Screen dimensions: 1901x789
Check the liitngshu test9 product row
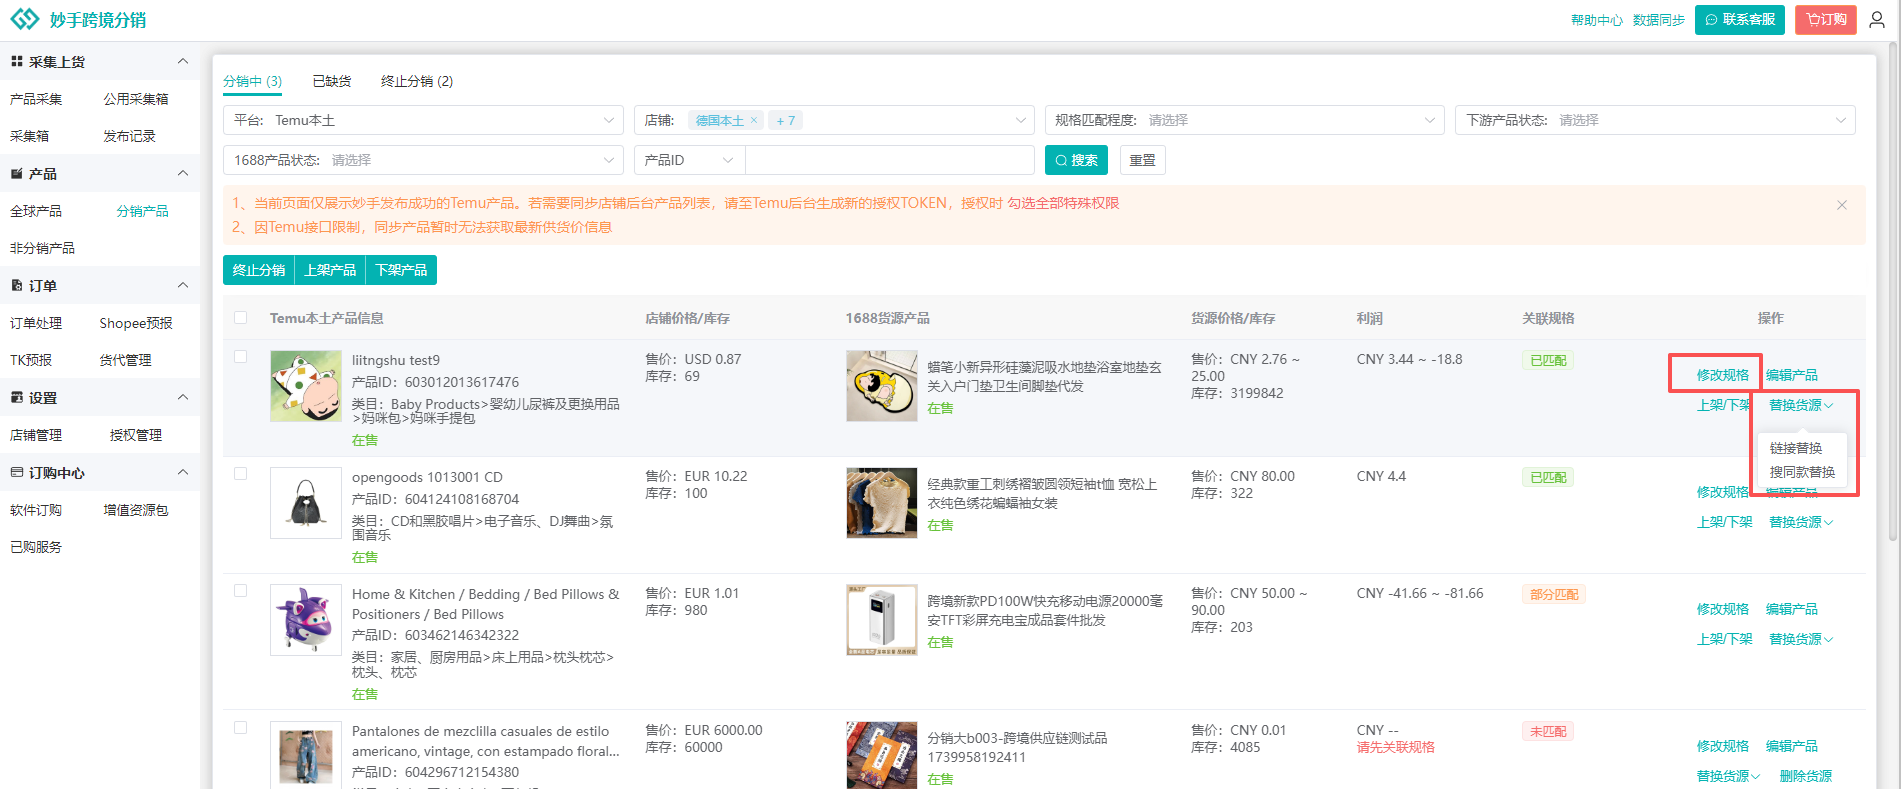click(x=240, y=357)
